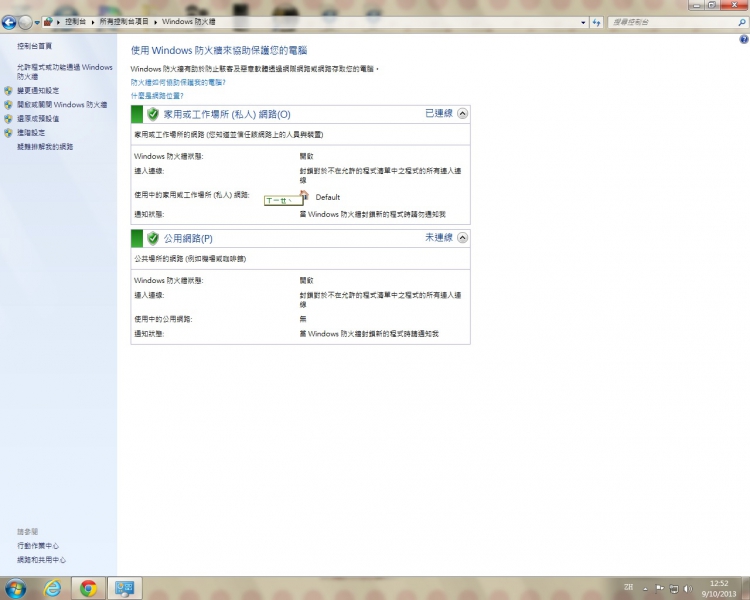Open the recent pages dropdown arrow
Viewport: 750px width, 600px height.
pos(37,22)
